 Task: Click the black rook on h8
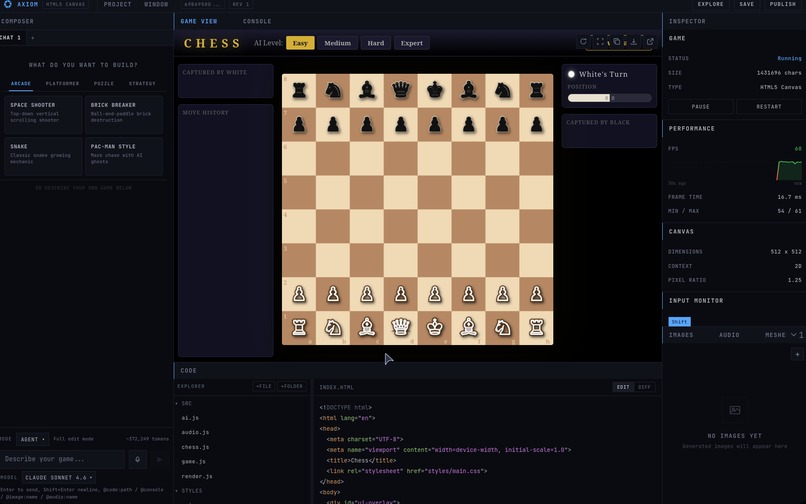point(537,91)
